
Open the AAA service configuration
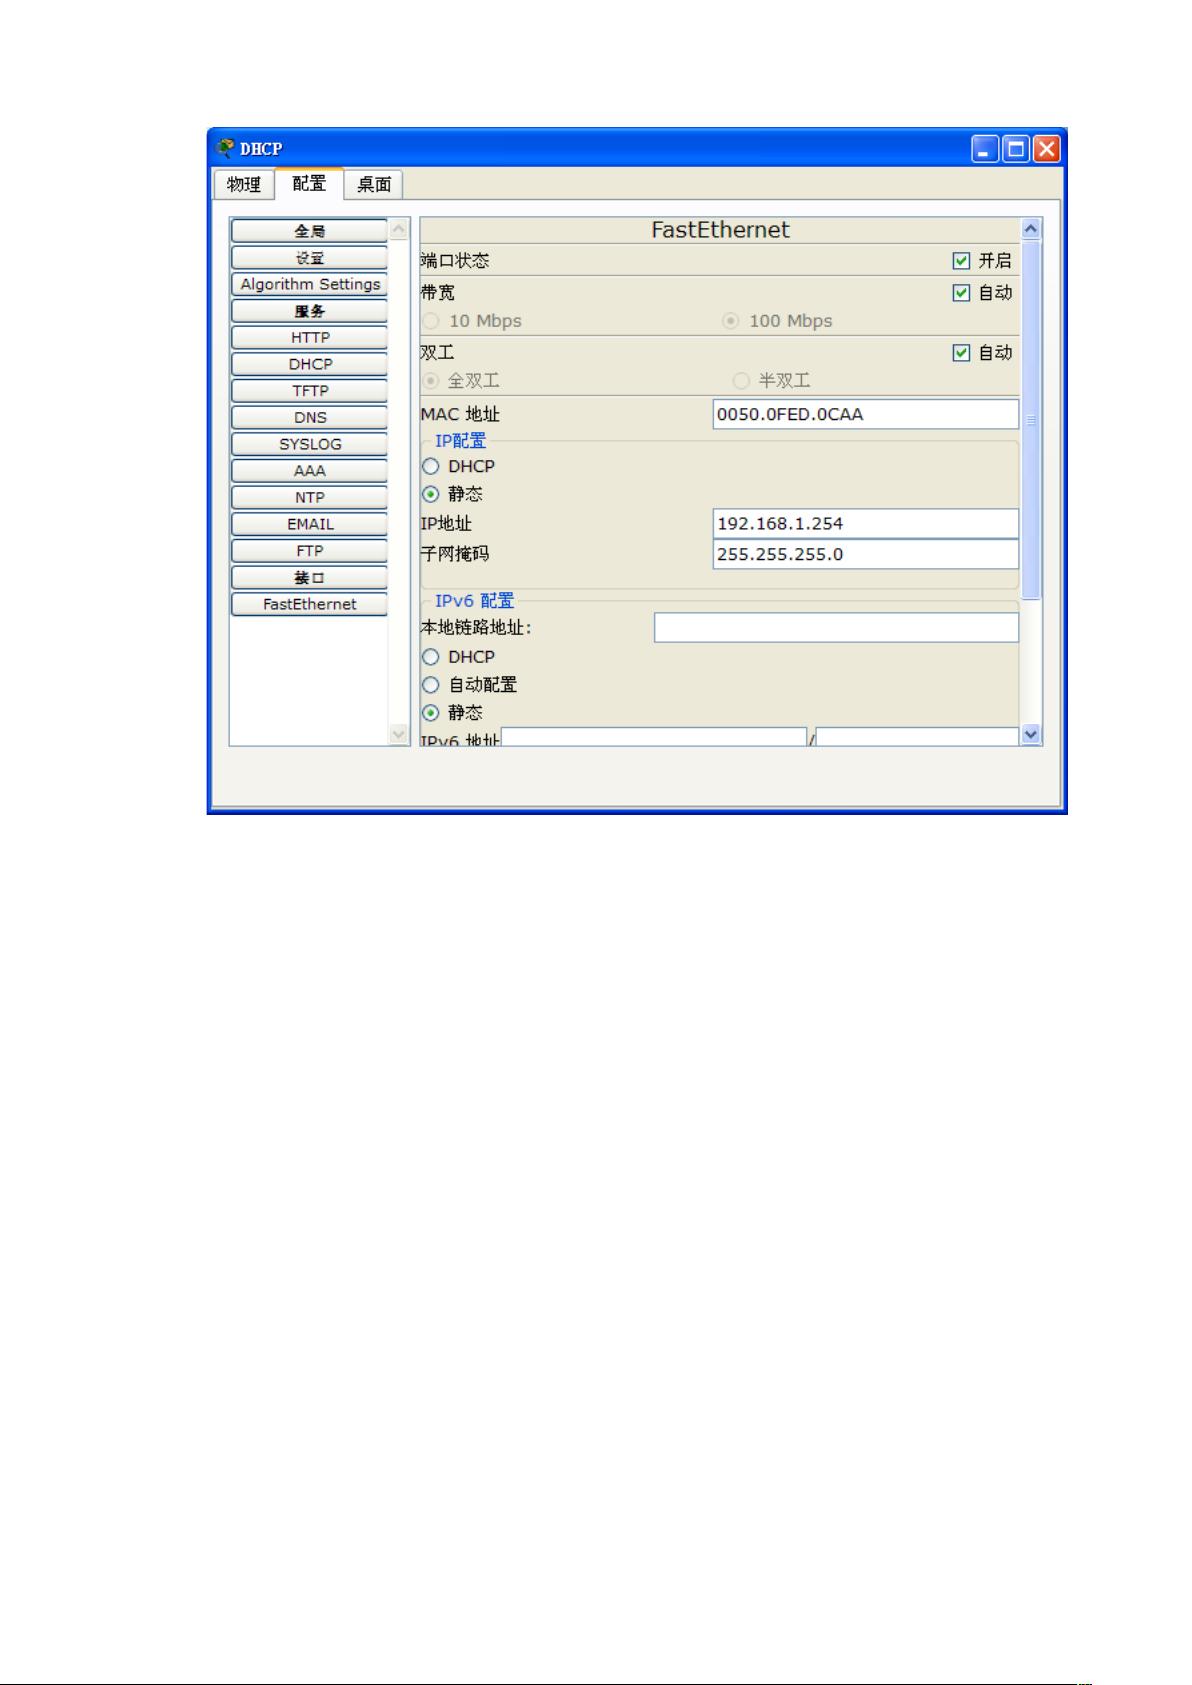pos(309,471)
